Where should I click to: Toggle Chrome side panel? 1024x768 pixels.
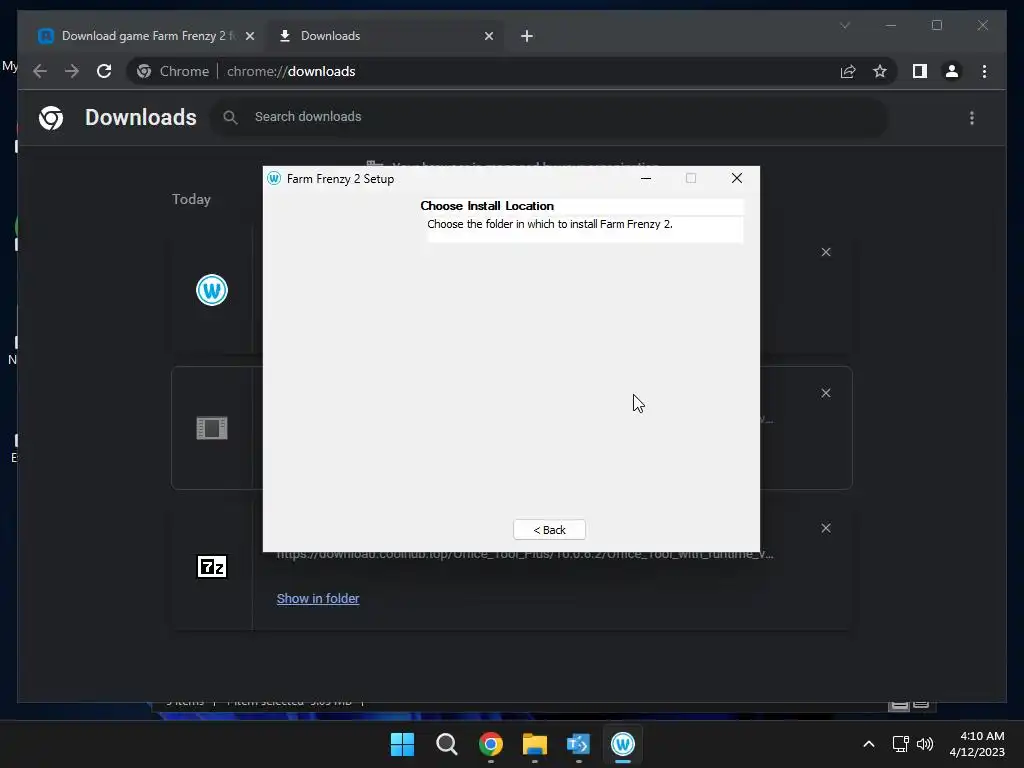pos(920,71)
